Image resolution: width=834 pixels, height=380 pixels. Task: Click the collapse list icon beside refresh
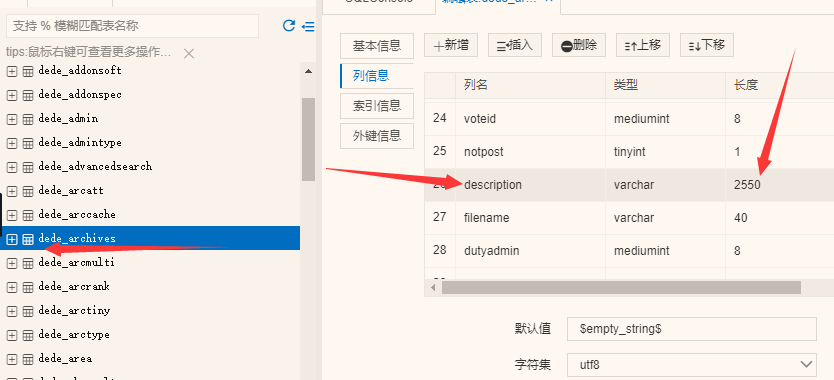pyautogui.click(x=308, y=26)
